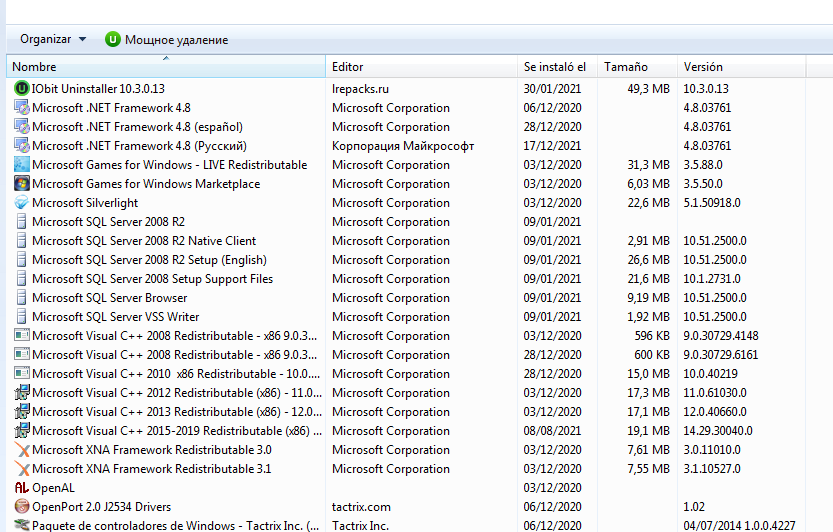
Task: Click the Microsoft SQL Server VSS Writer icon
Action: [x=22, y=317]
